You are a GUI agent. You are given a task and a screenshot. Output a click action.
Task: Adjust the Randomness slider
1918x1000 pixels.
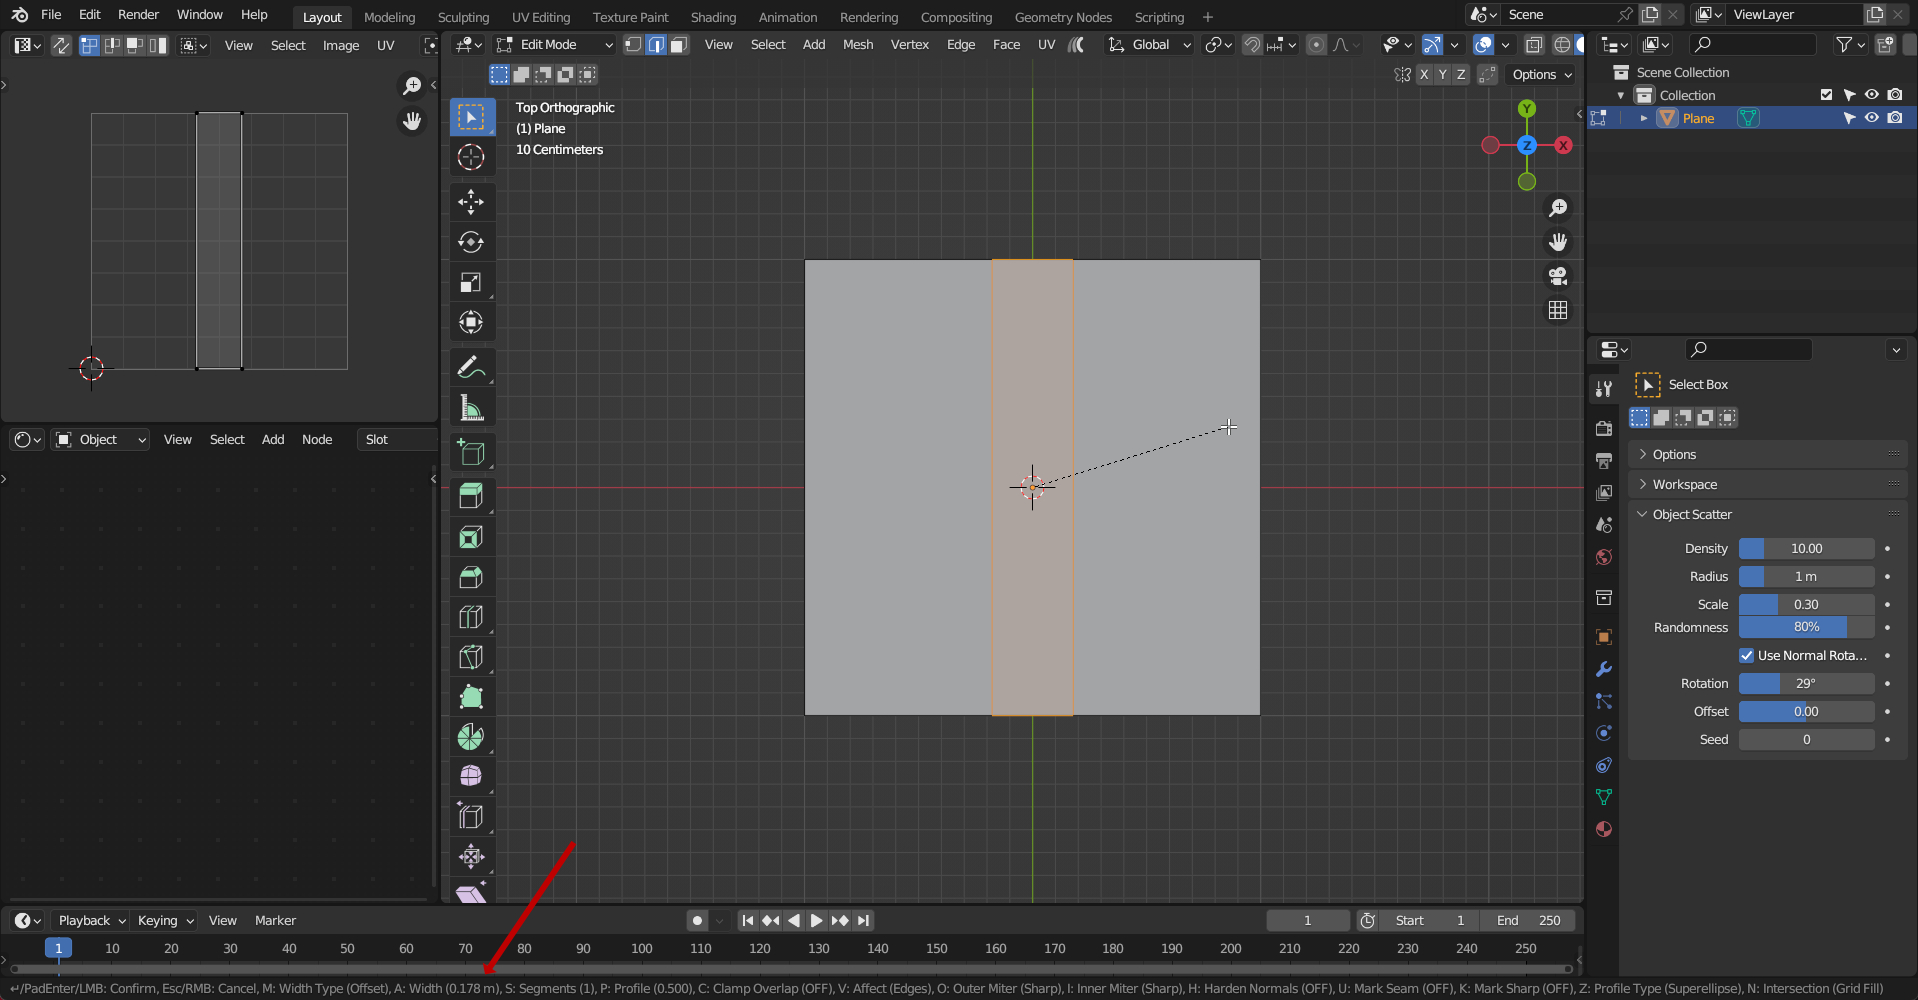[x=1806, y=627]
